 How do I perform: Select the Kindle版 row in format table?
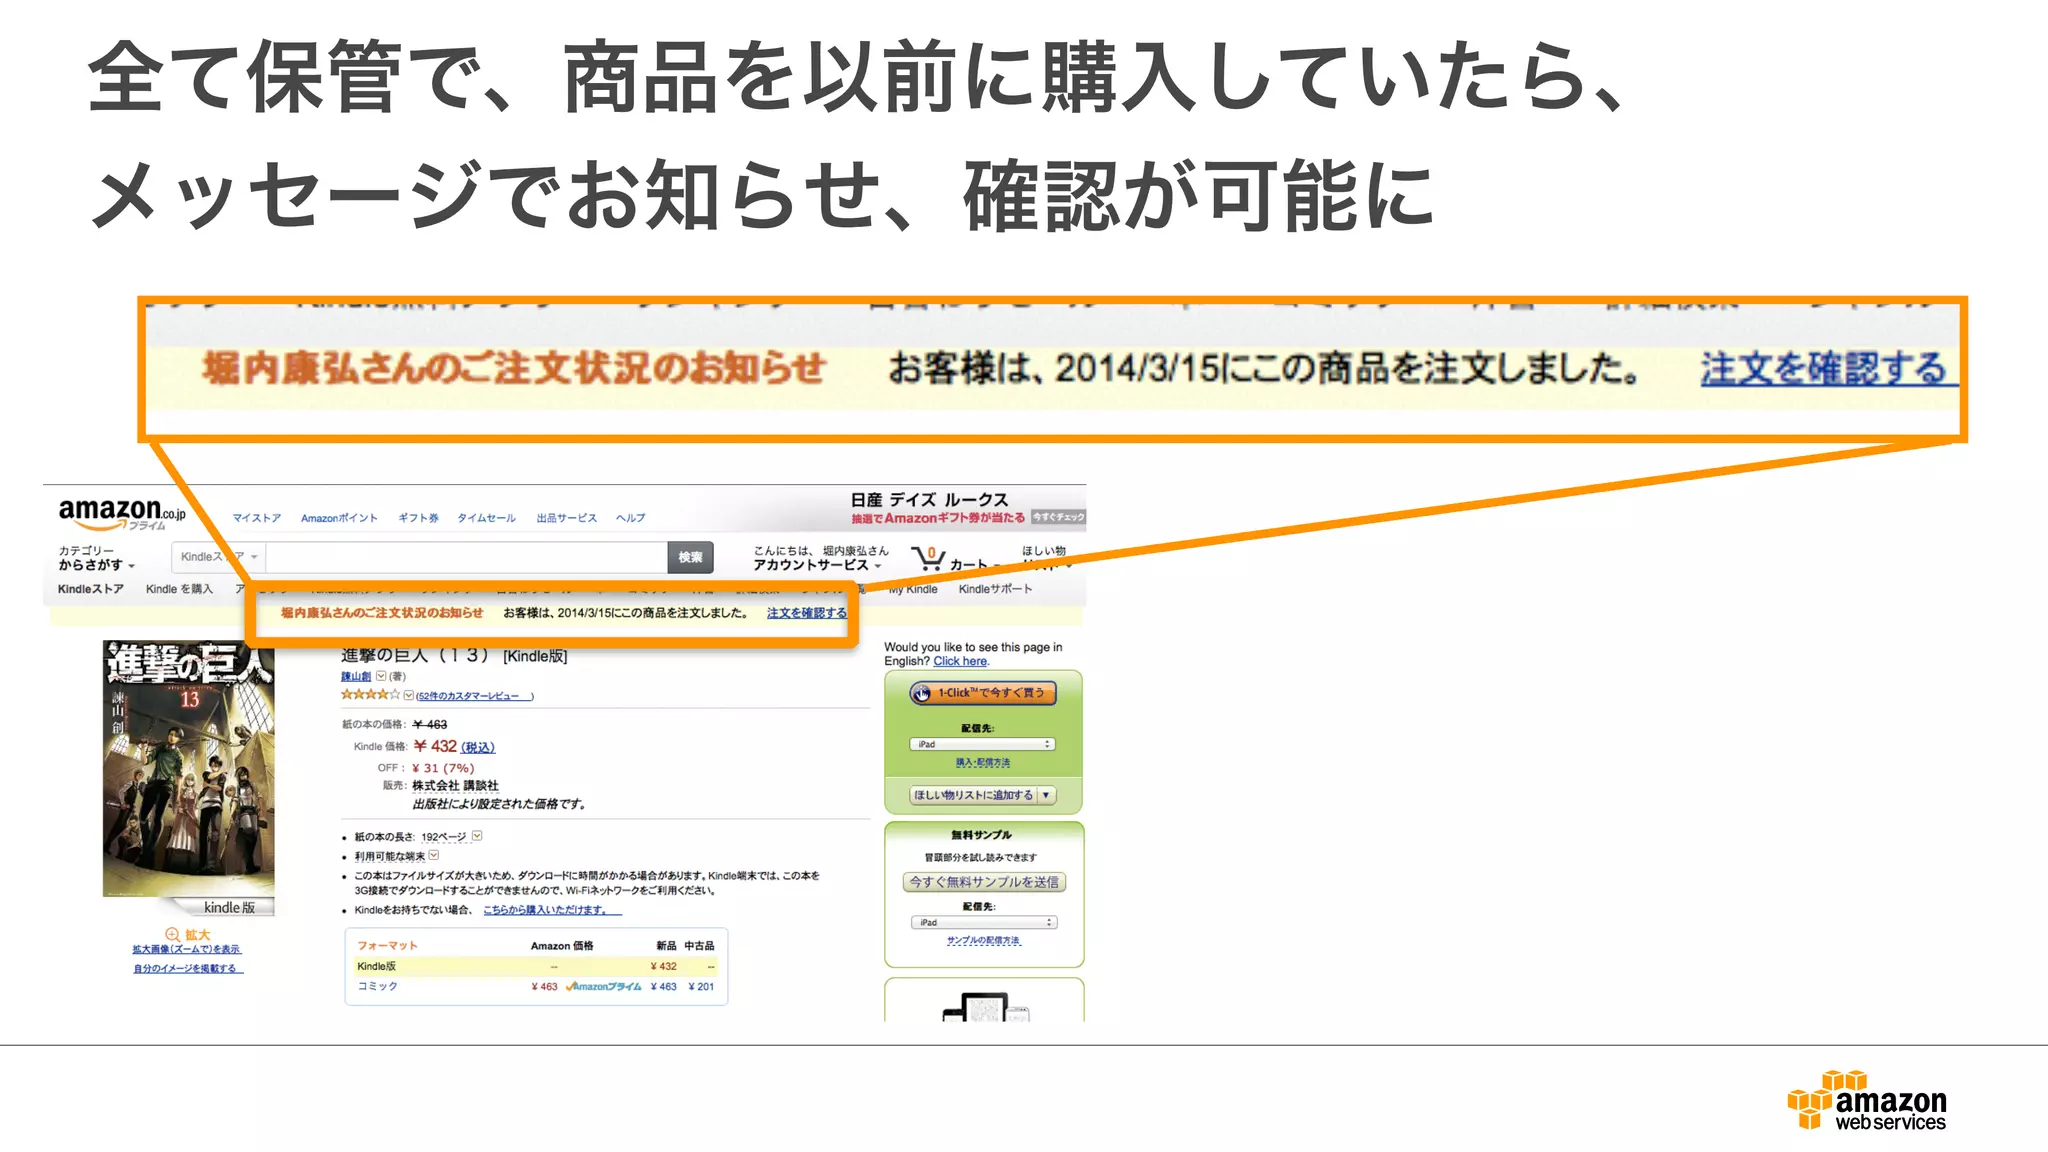[536, 966]
